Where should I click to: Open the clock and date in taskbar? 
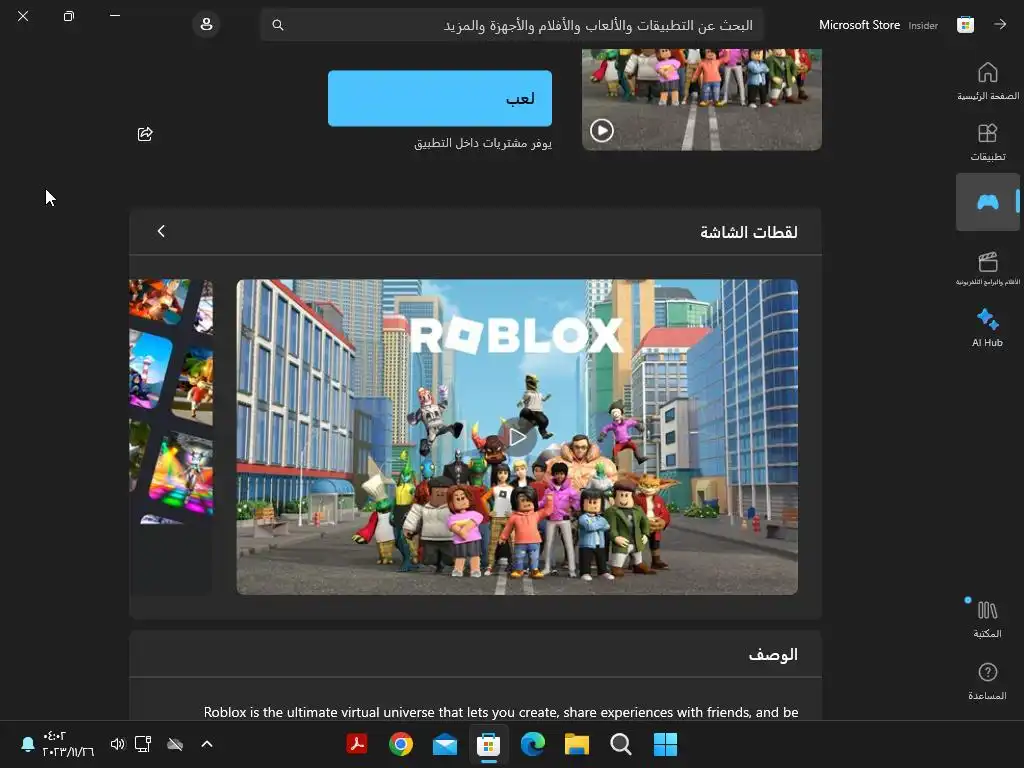point(68,744)
